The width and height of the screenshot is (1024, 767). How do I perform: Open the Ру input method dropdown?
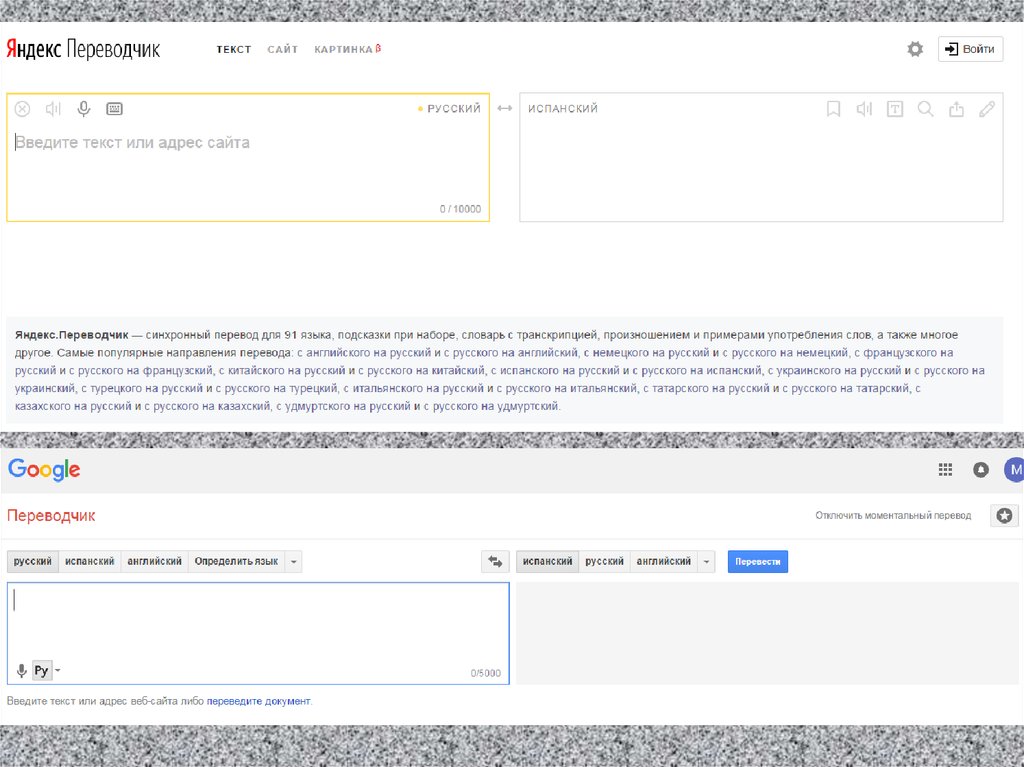58,671
